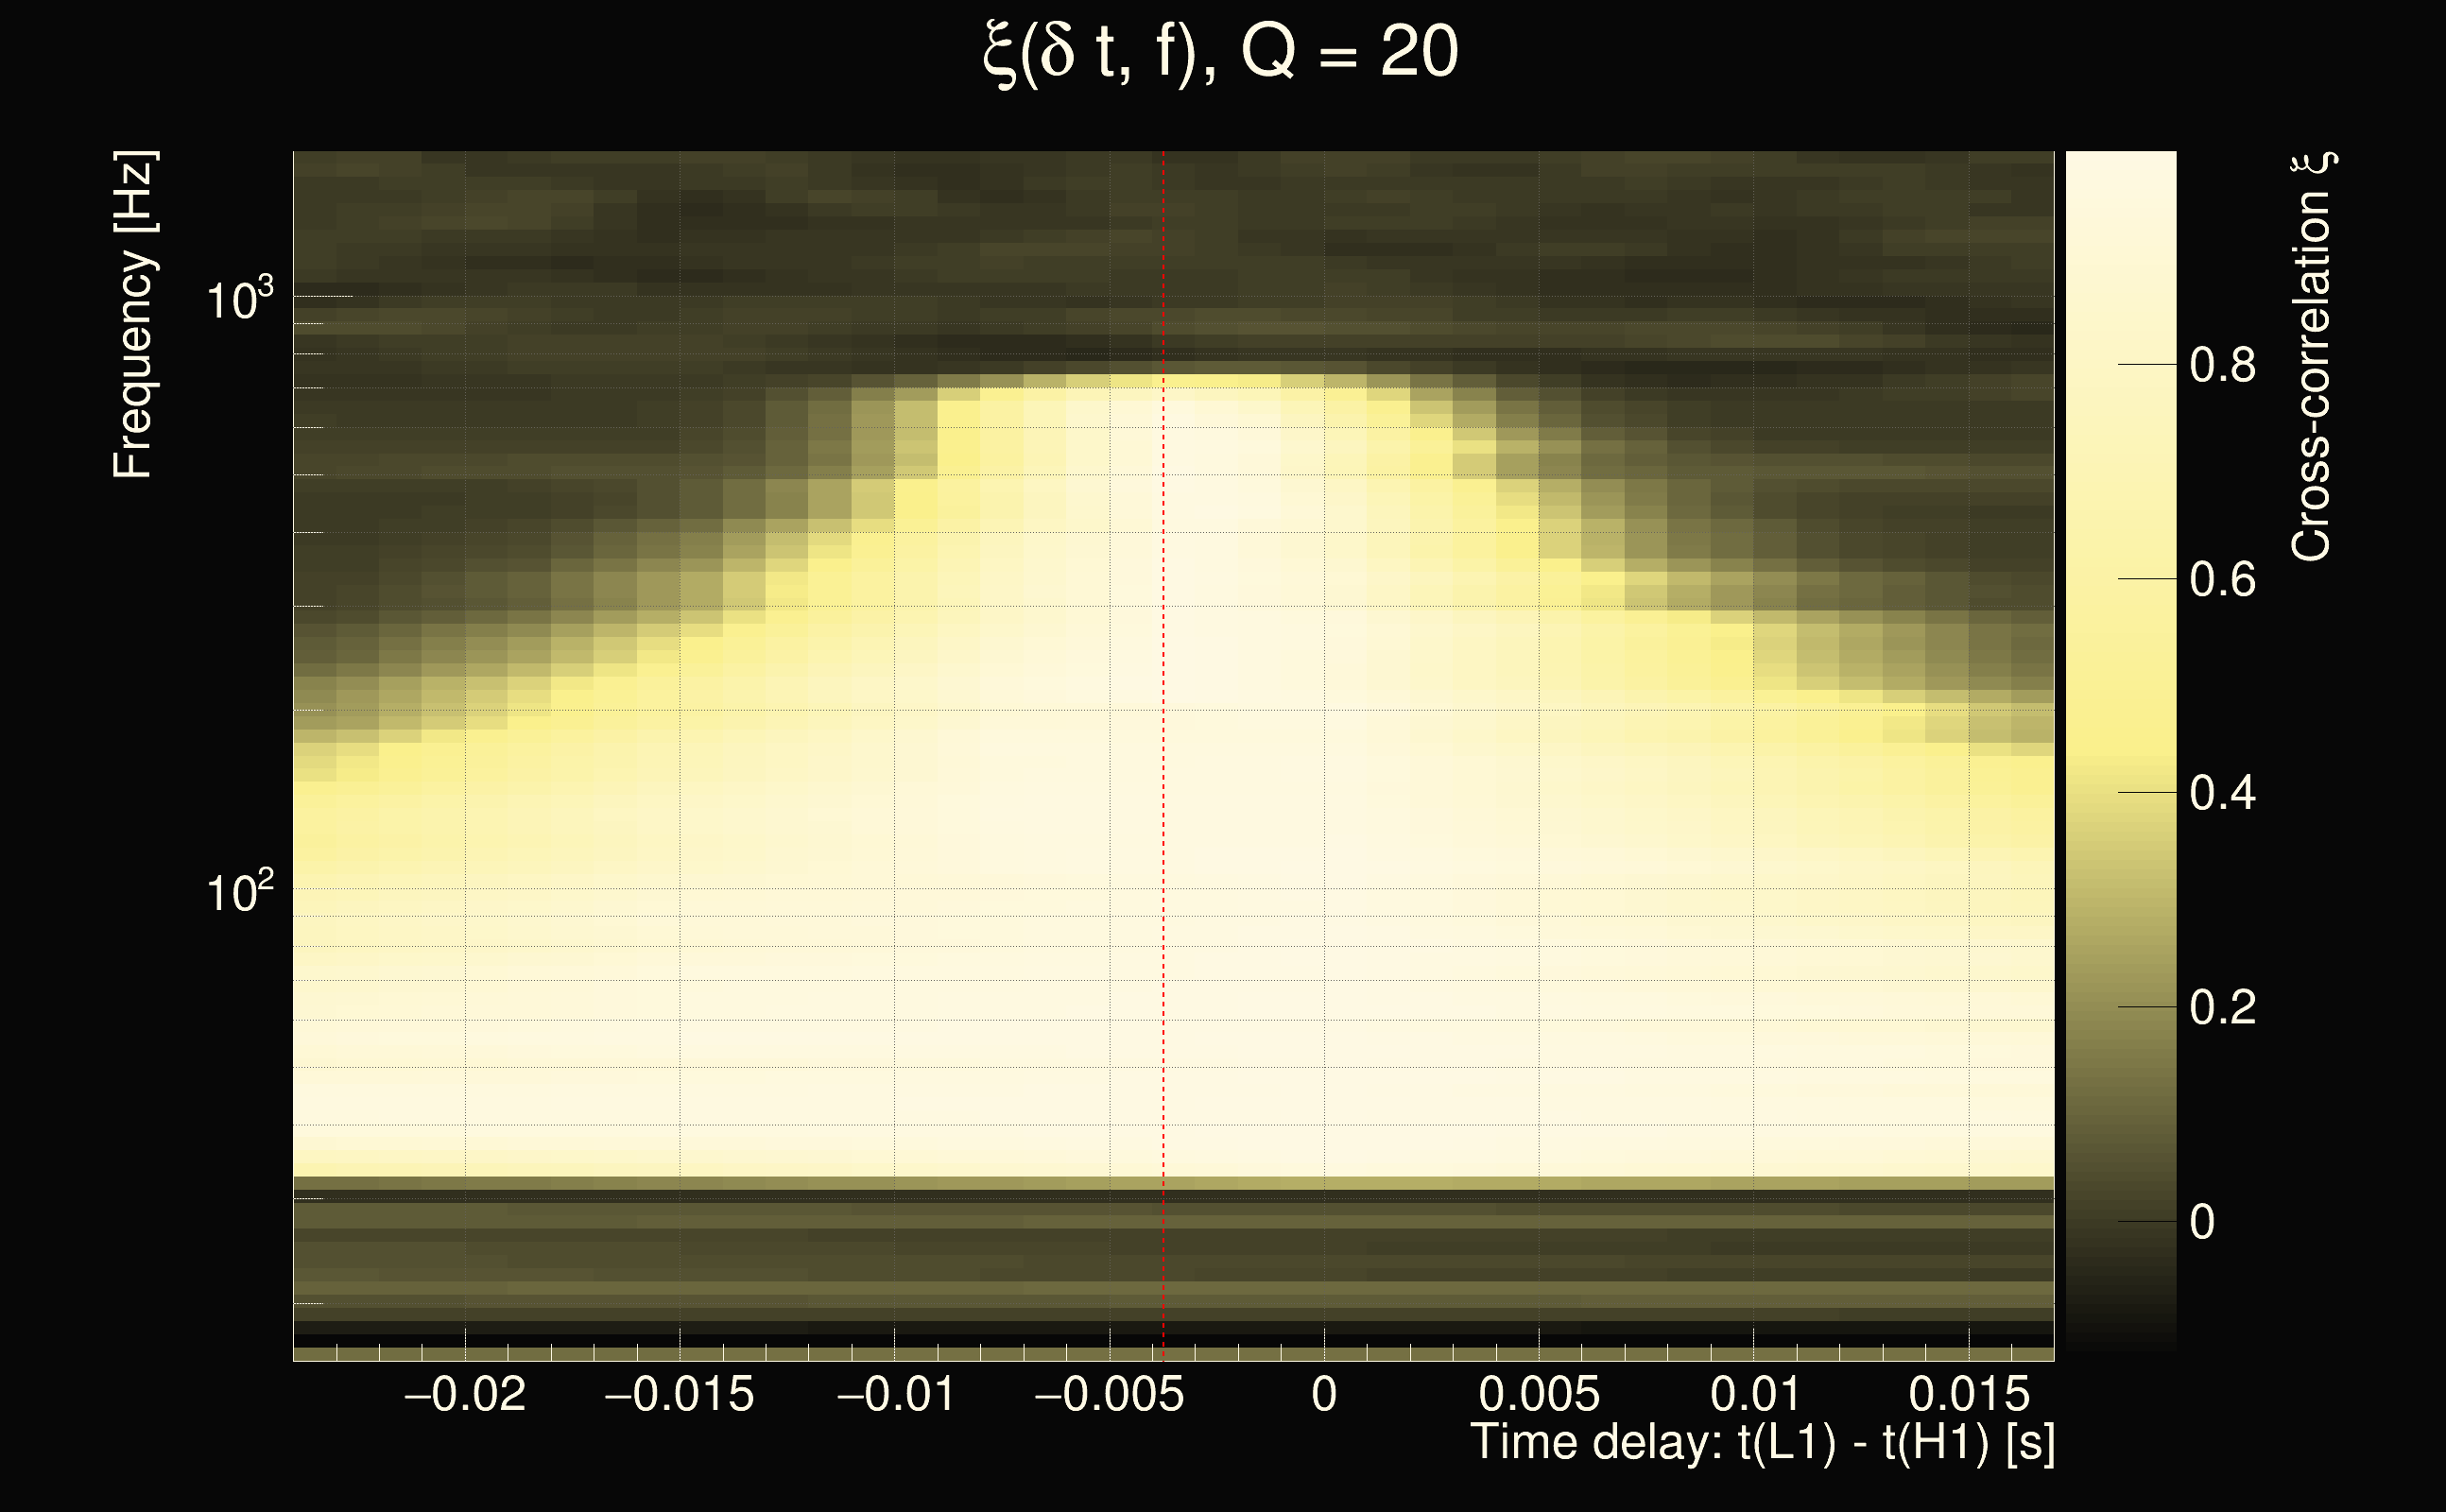The width and height of the screenshot is (2446, 1512).
Task: Click the 0.015 x-axis tick label
Action: coord(1969,1394)
